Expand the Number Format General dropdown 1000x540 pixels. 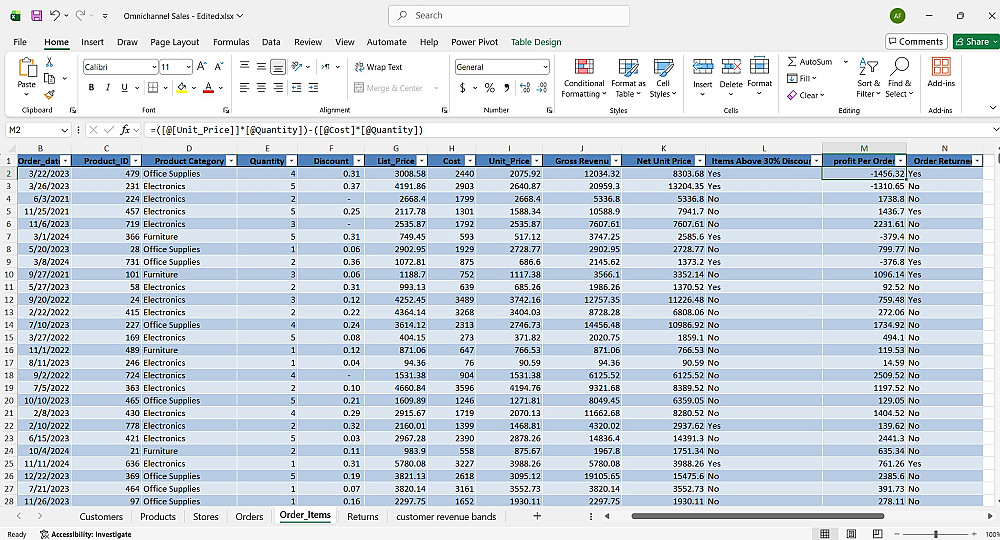click(544, 67)
